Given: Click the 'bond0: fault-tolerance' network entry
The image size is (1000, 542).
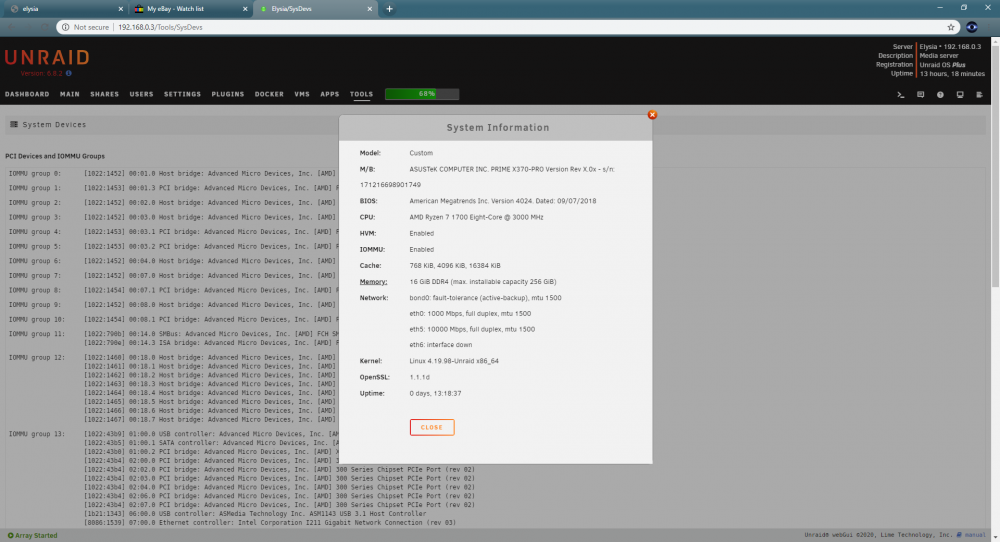Looking at the screenshot, I should point(485,298).
